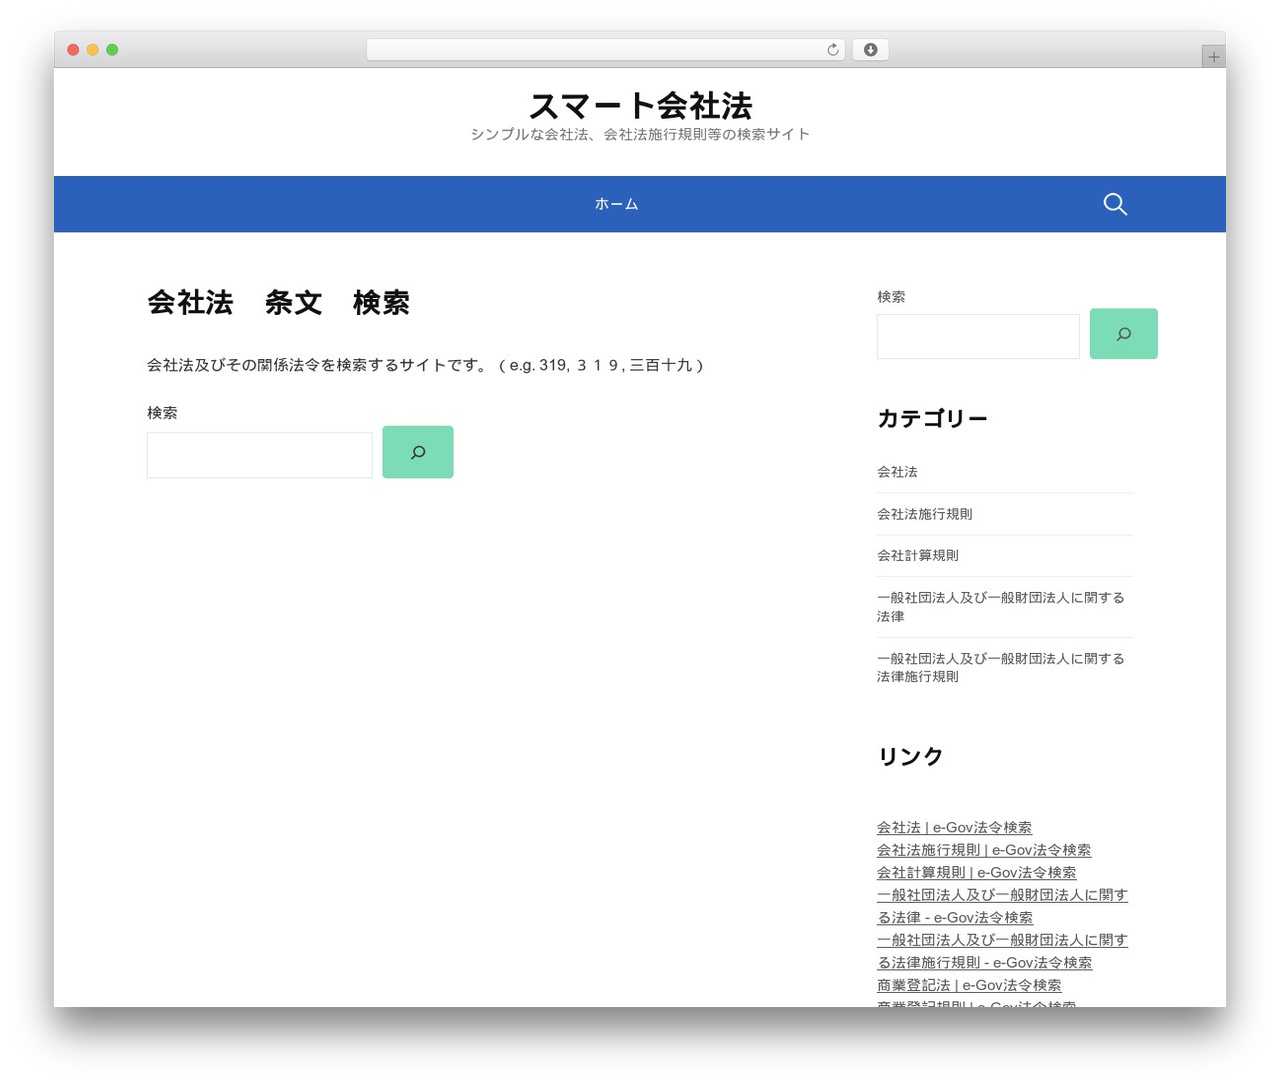Viewport: 1280px width, 1084px height.
Task: Open the ホーム menu item
Action: click(x=616, y=204)
